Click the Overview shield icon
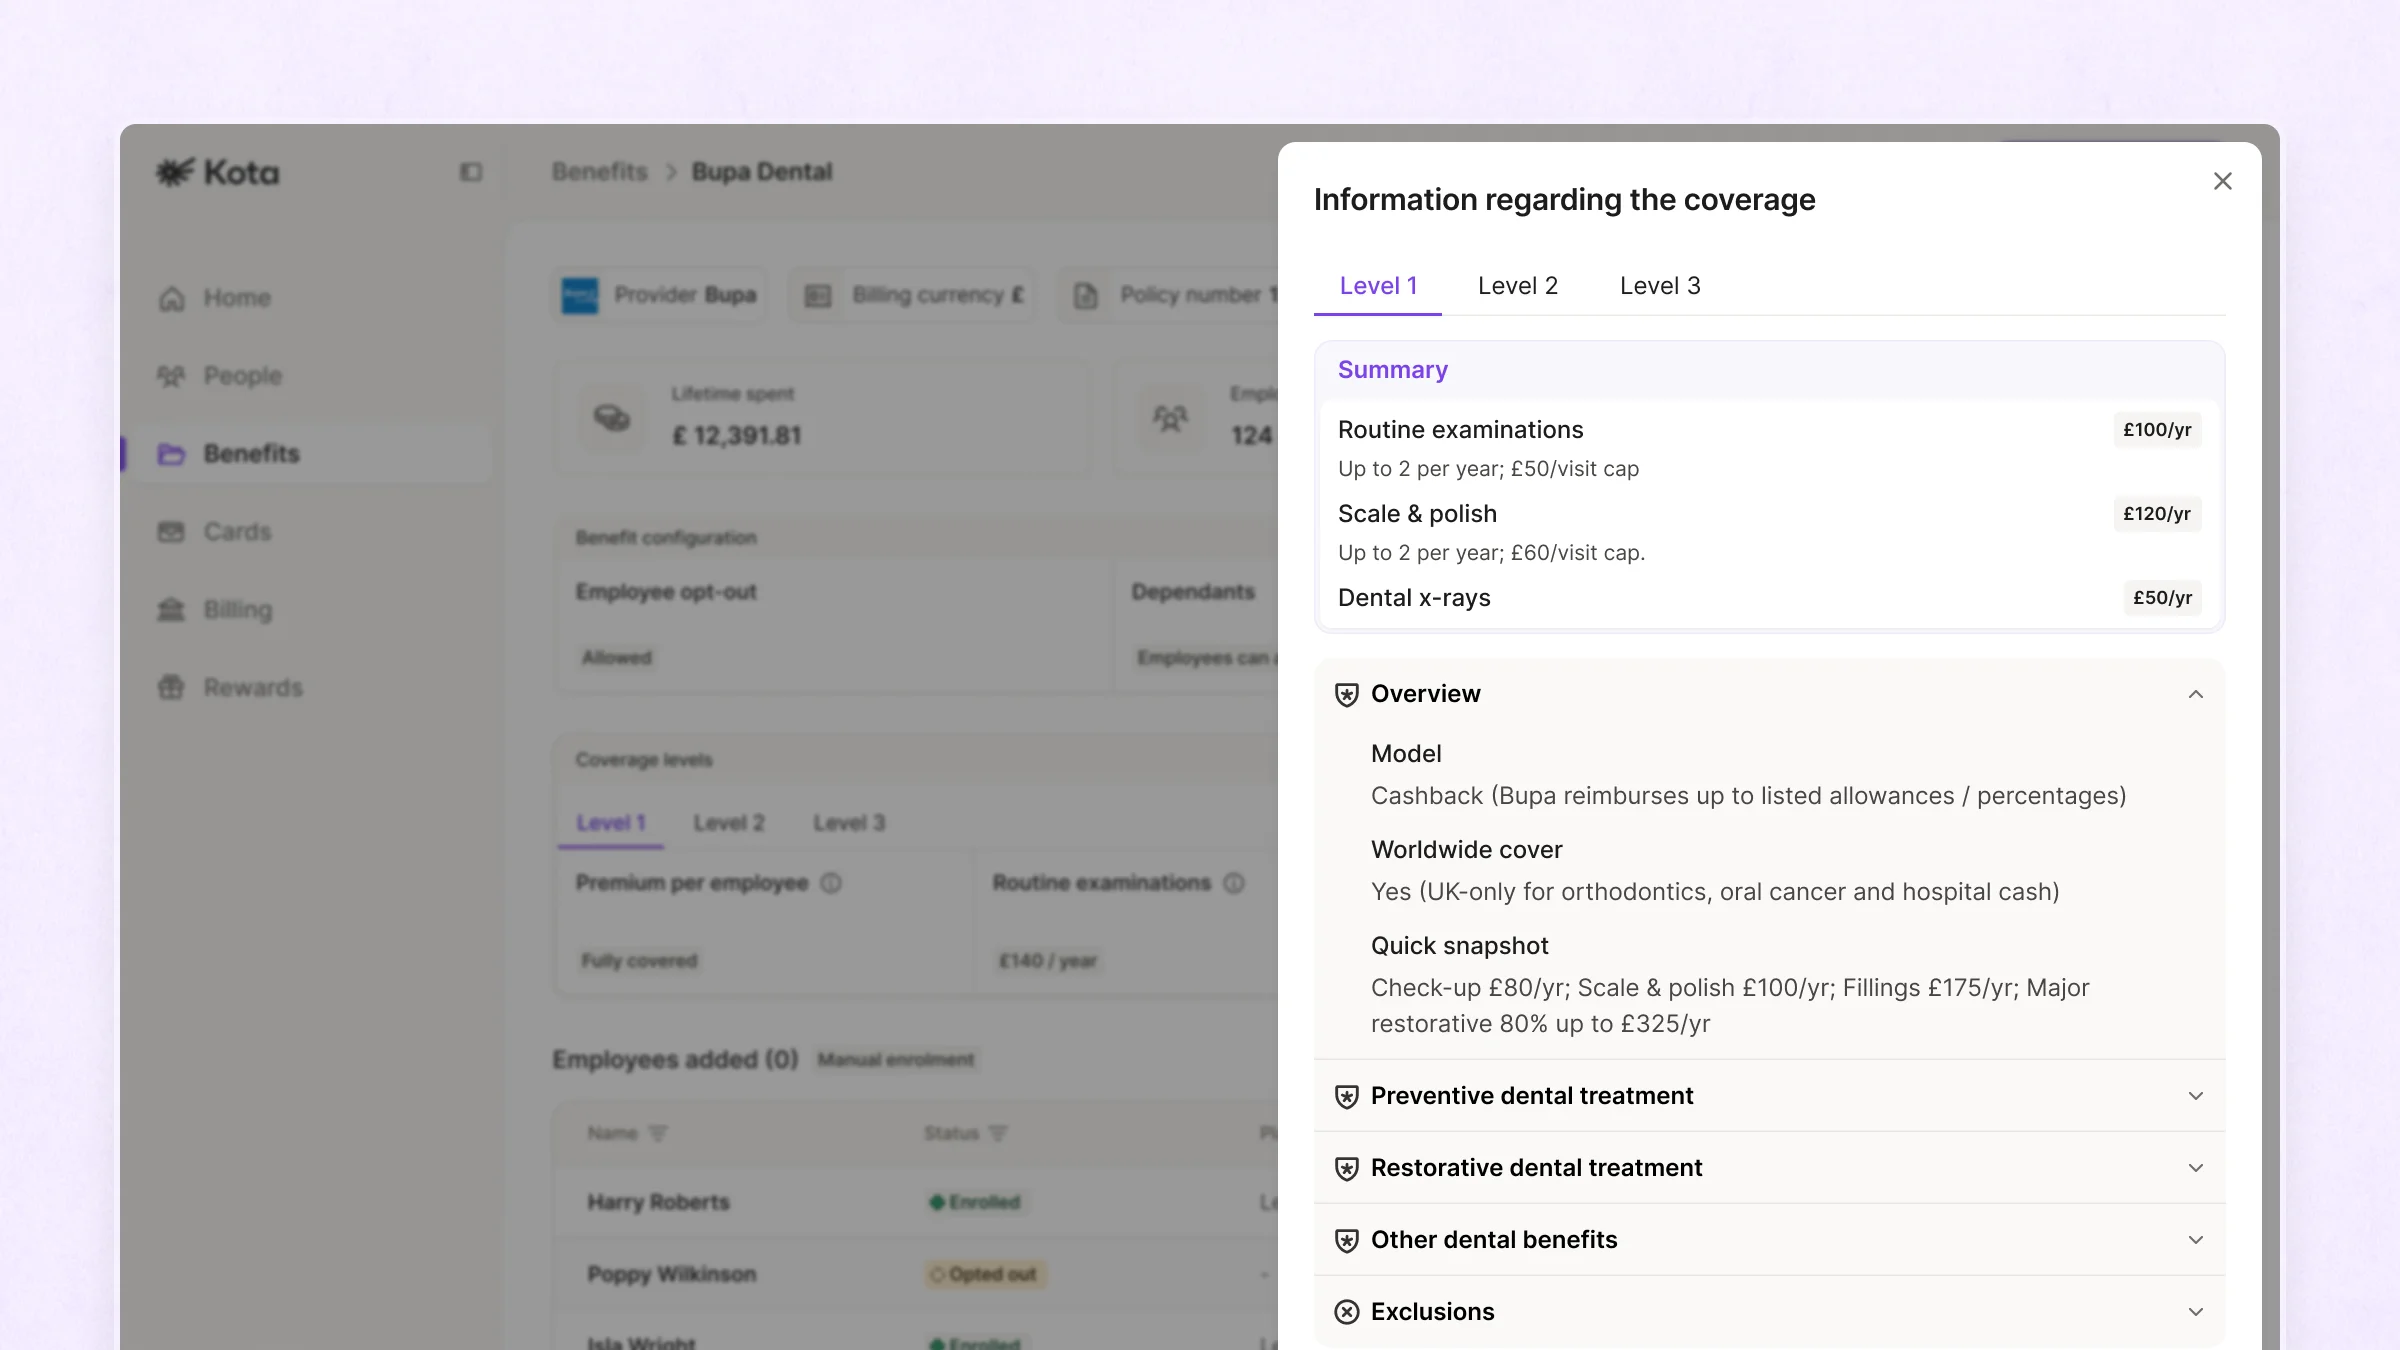Screen dimensions: 2400x1350 click(1346, 695)
